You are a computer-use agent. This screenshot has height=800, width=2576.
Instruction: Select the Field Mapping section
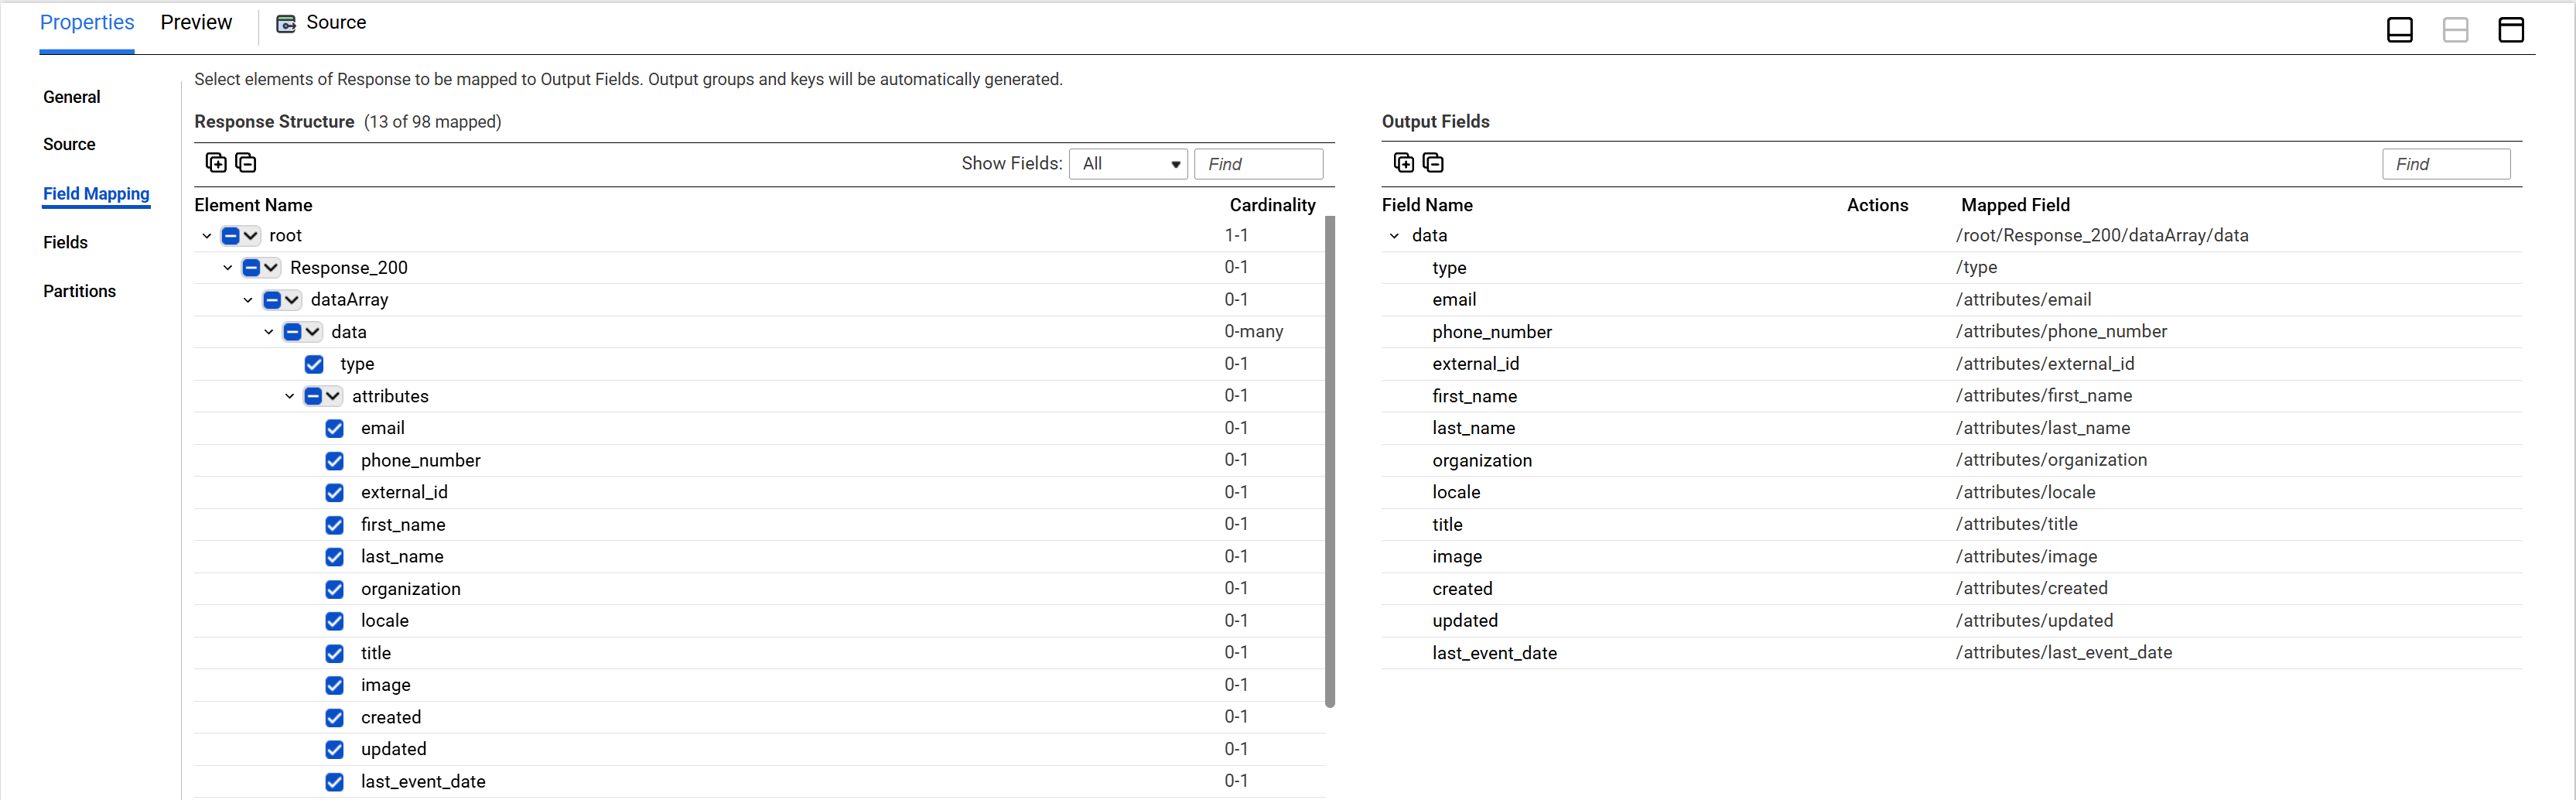click(96, 194)
